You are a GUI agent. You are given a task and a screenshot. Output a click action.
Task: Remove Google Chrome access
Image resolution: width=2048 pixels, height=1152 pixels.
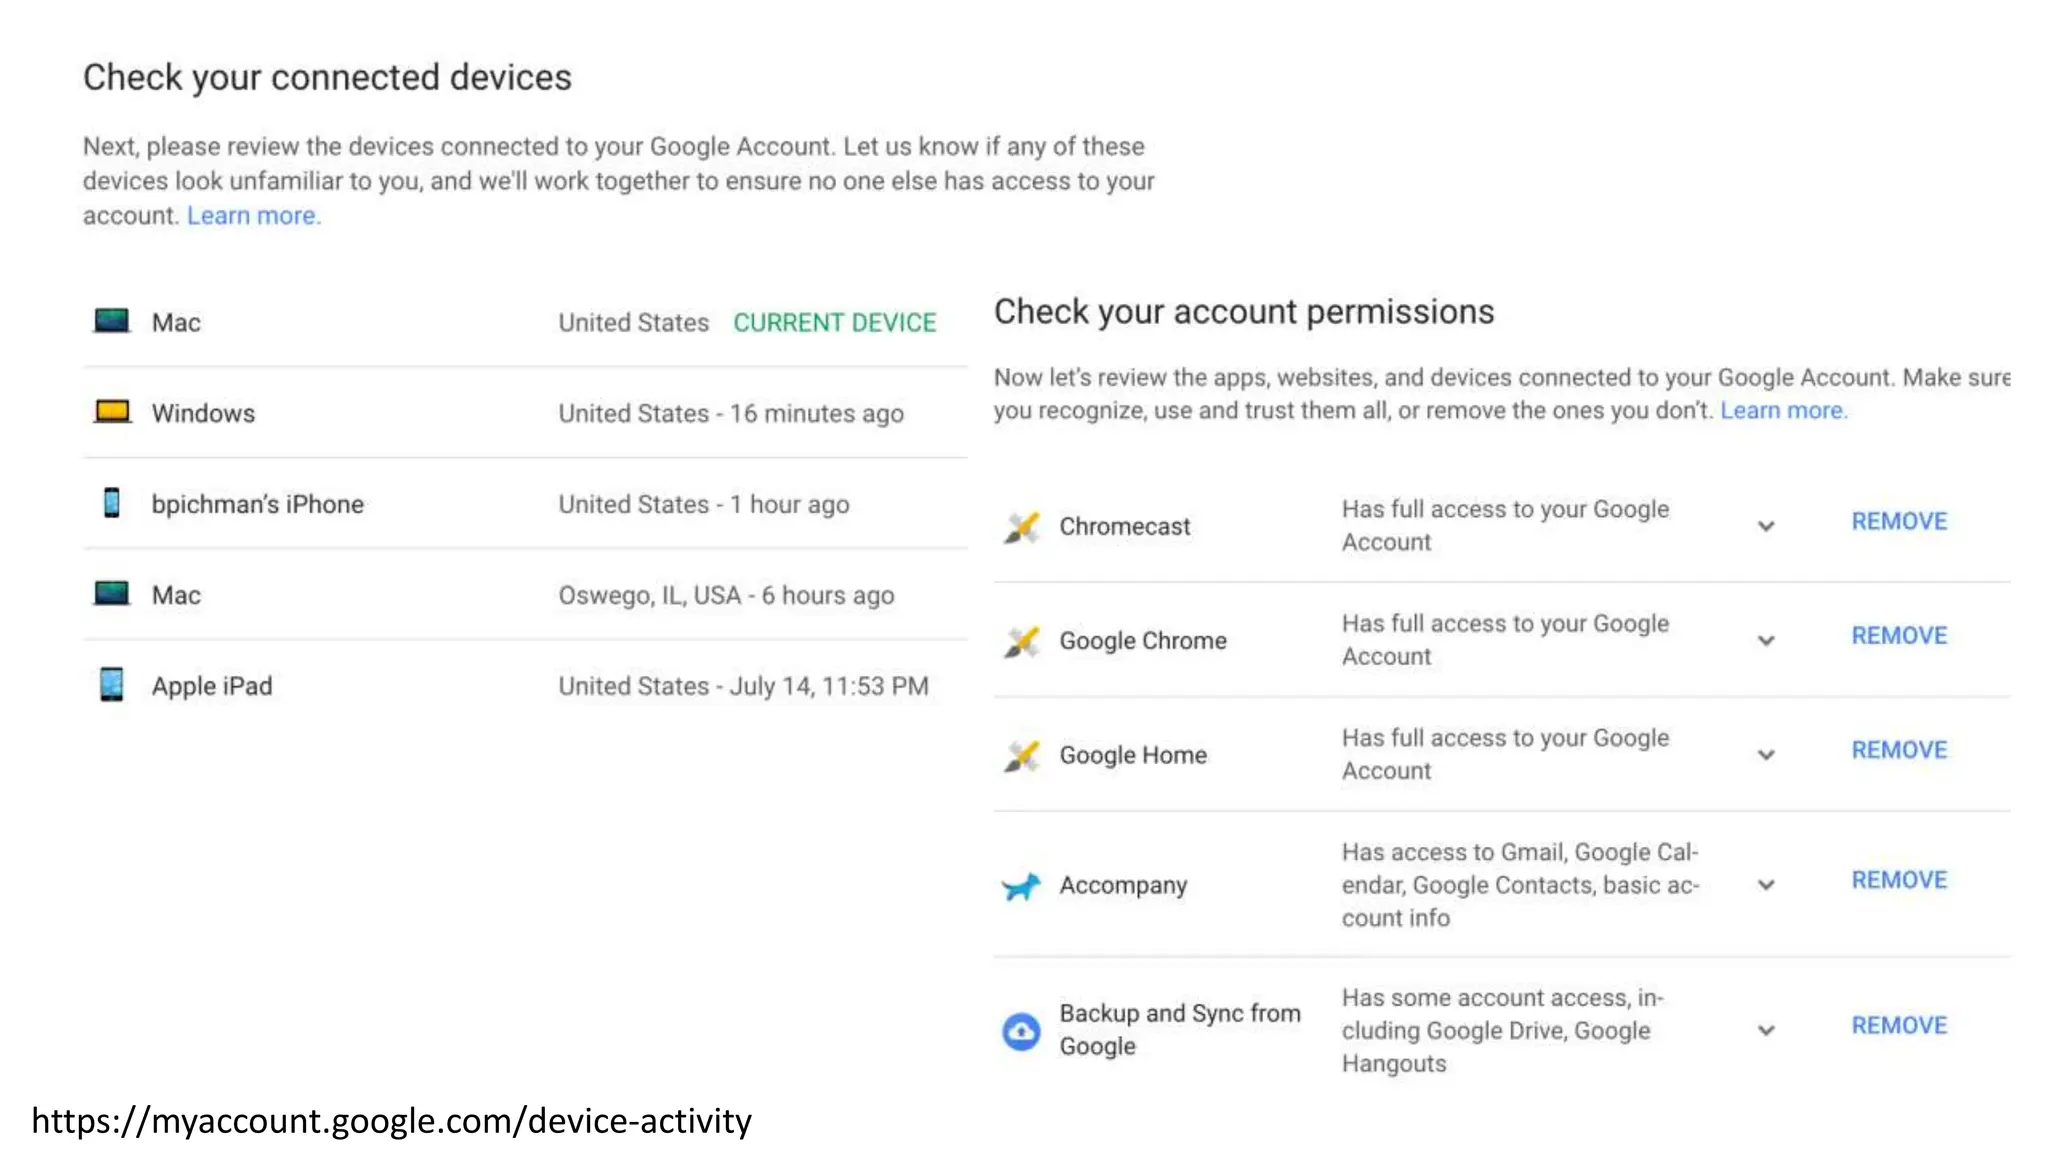pyautogui.click(x=1899, y=635)
